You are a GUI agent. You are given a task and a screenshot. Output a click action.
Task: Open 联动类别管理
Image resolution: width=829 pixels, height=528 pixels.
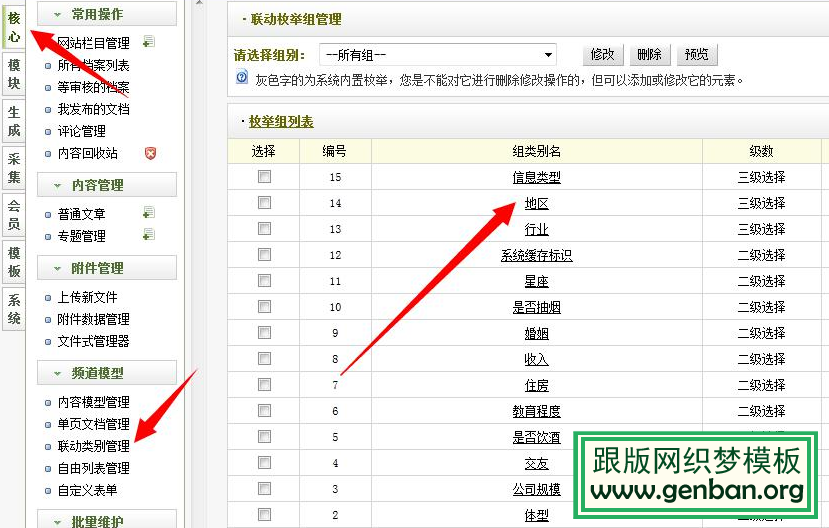[94, 446]
